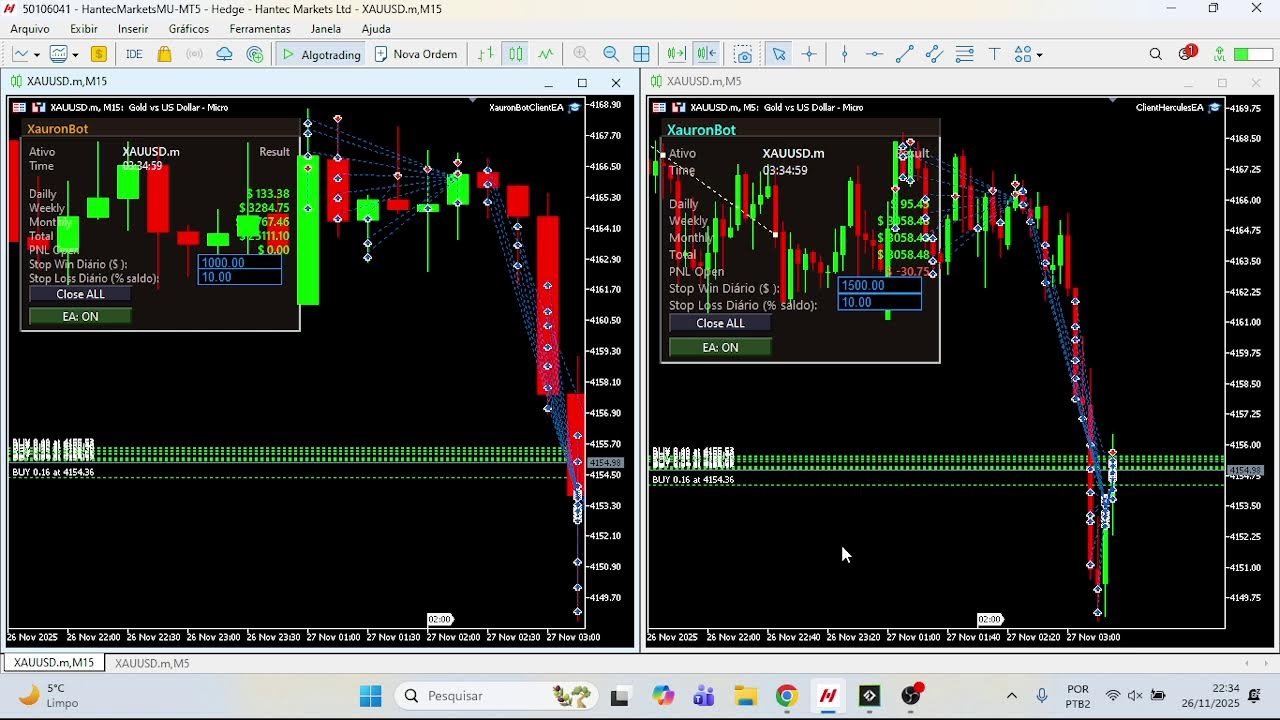The image size is (1280, 720).
Task: Select the crosshair tool
Action: (809, 54)
